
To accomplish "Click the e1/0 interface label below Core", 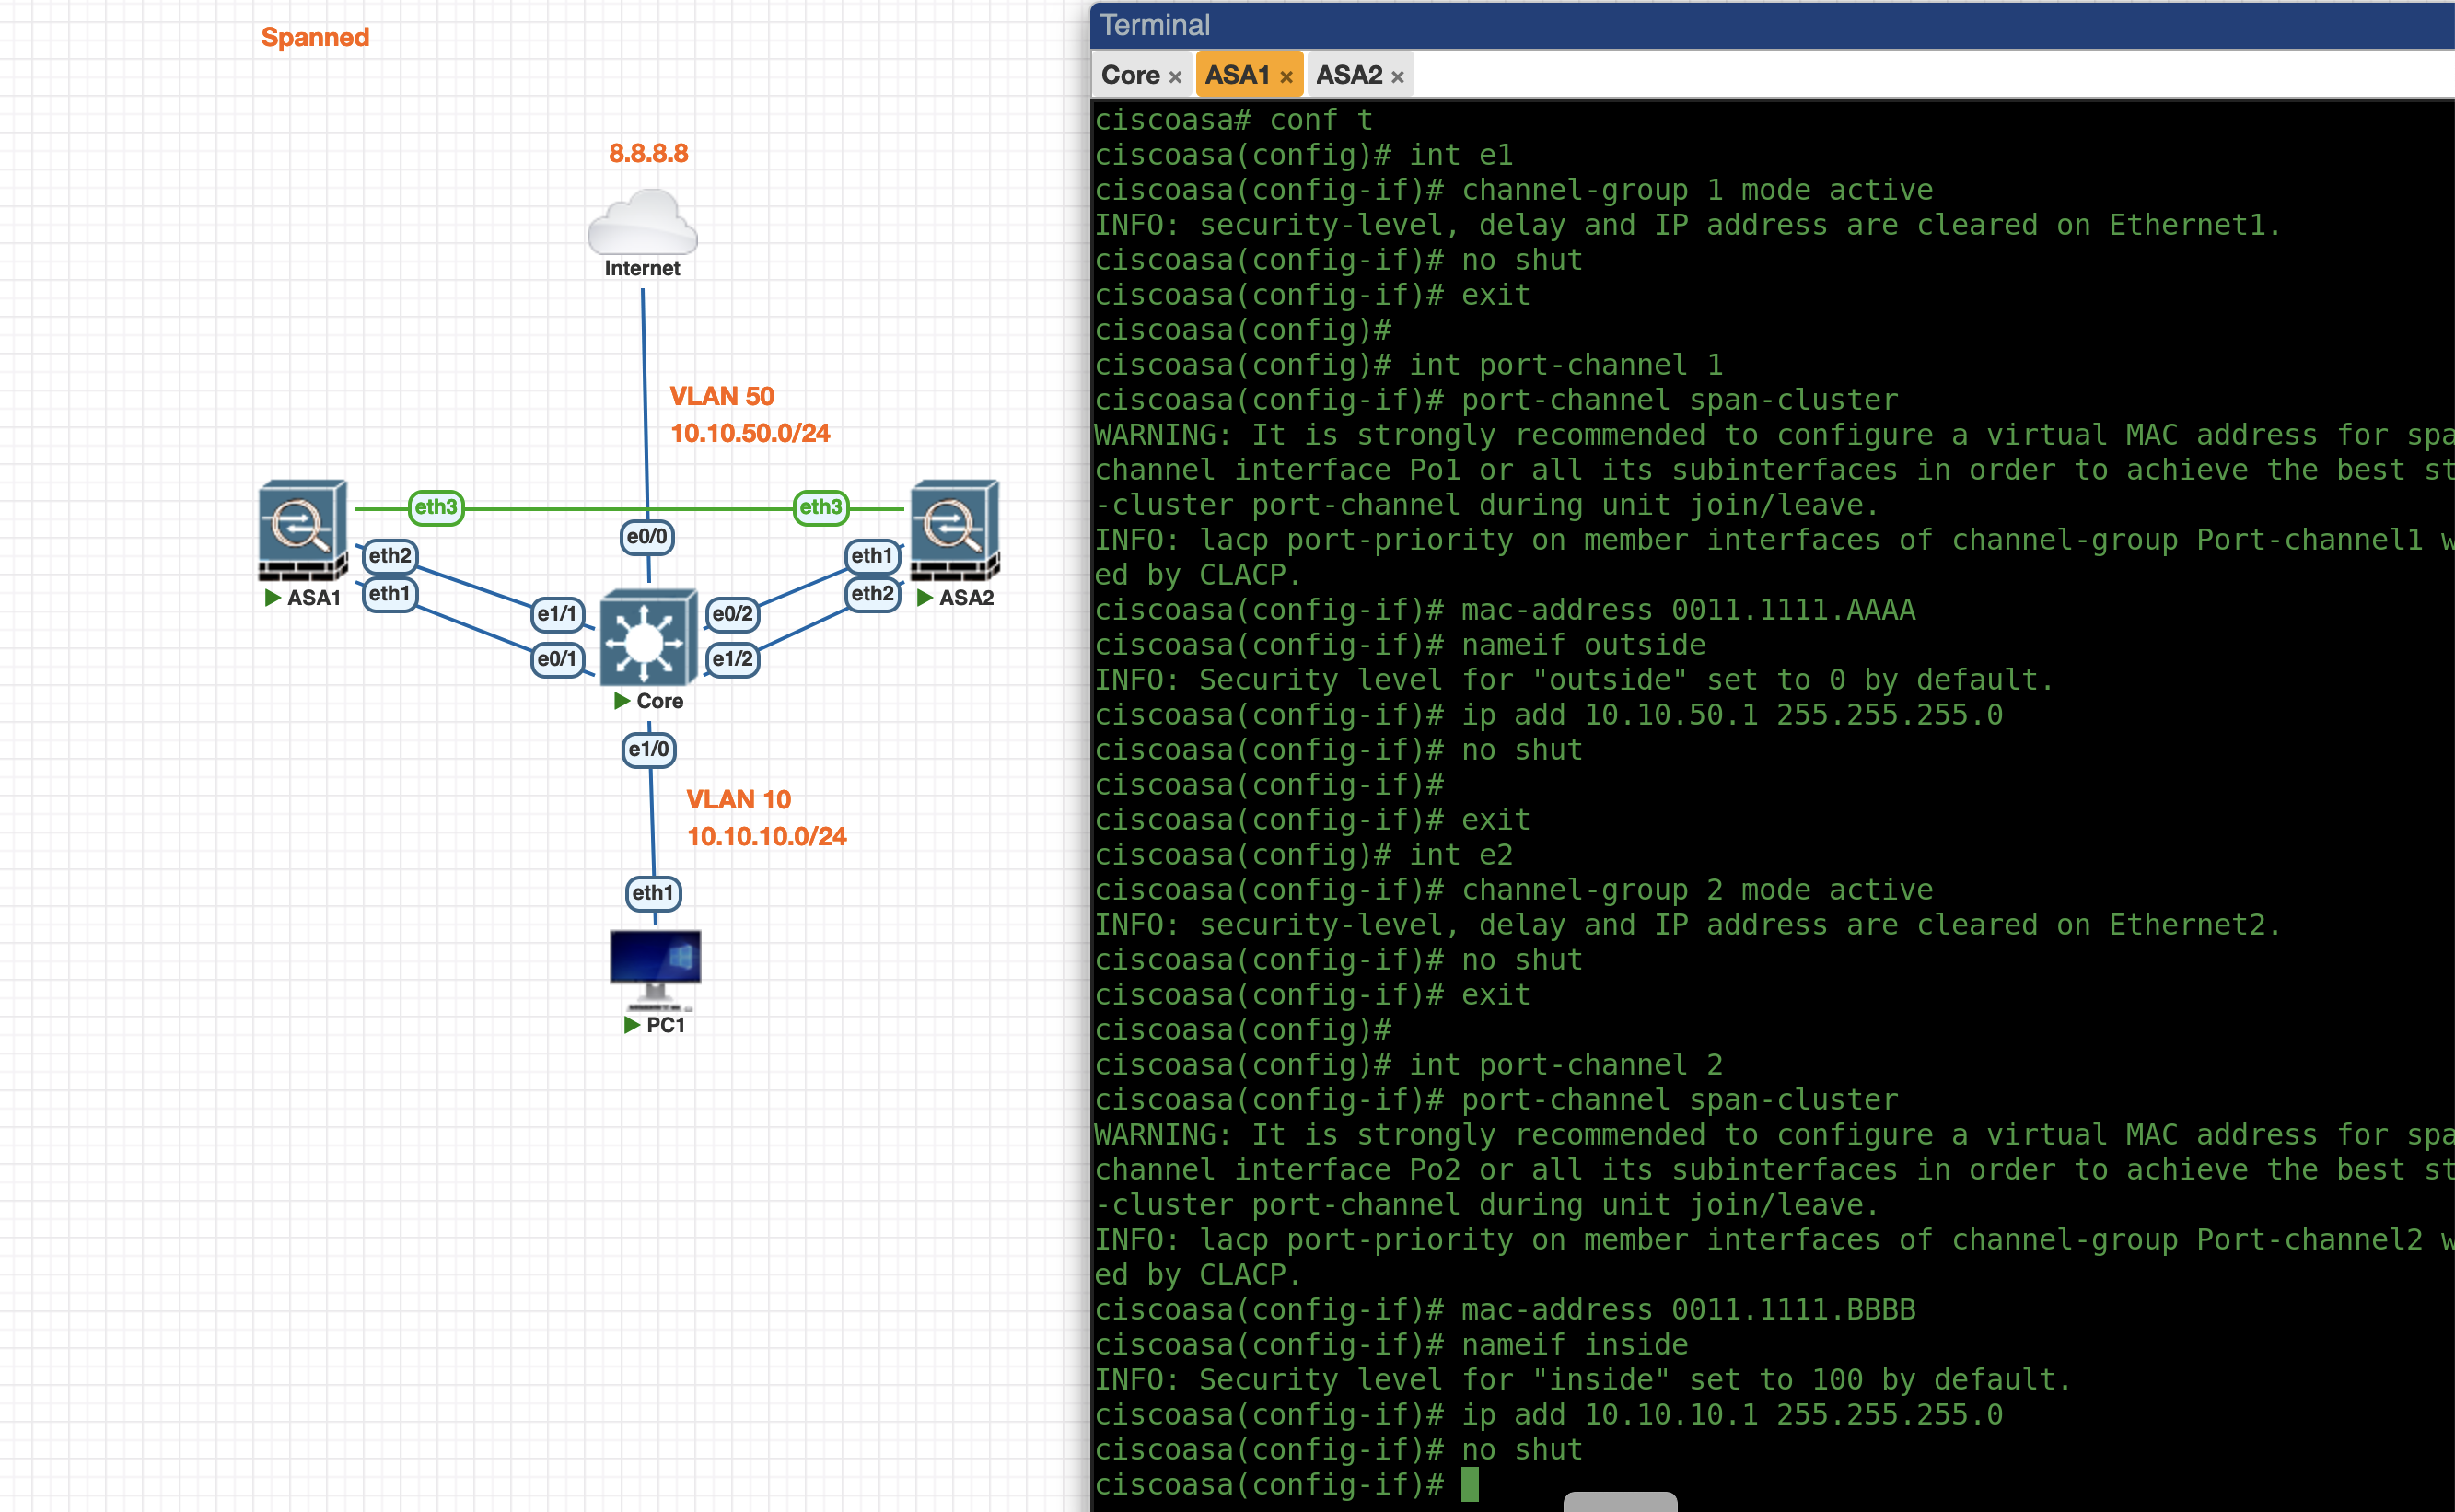I will [649, 749].
